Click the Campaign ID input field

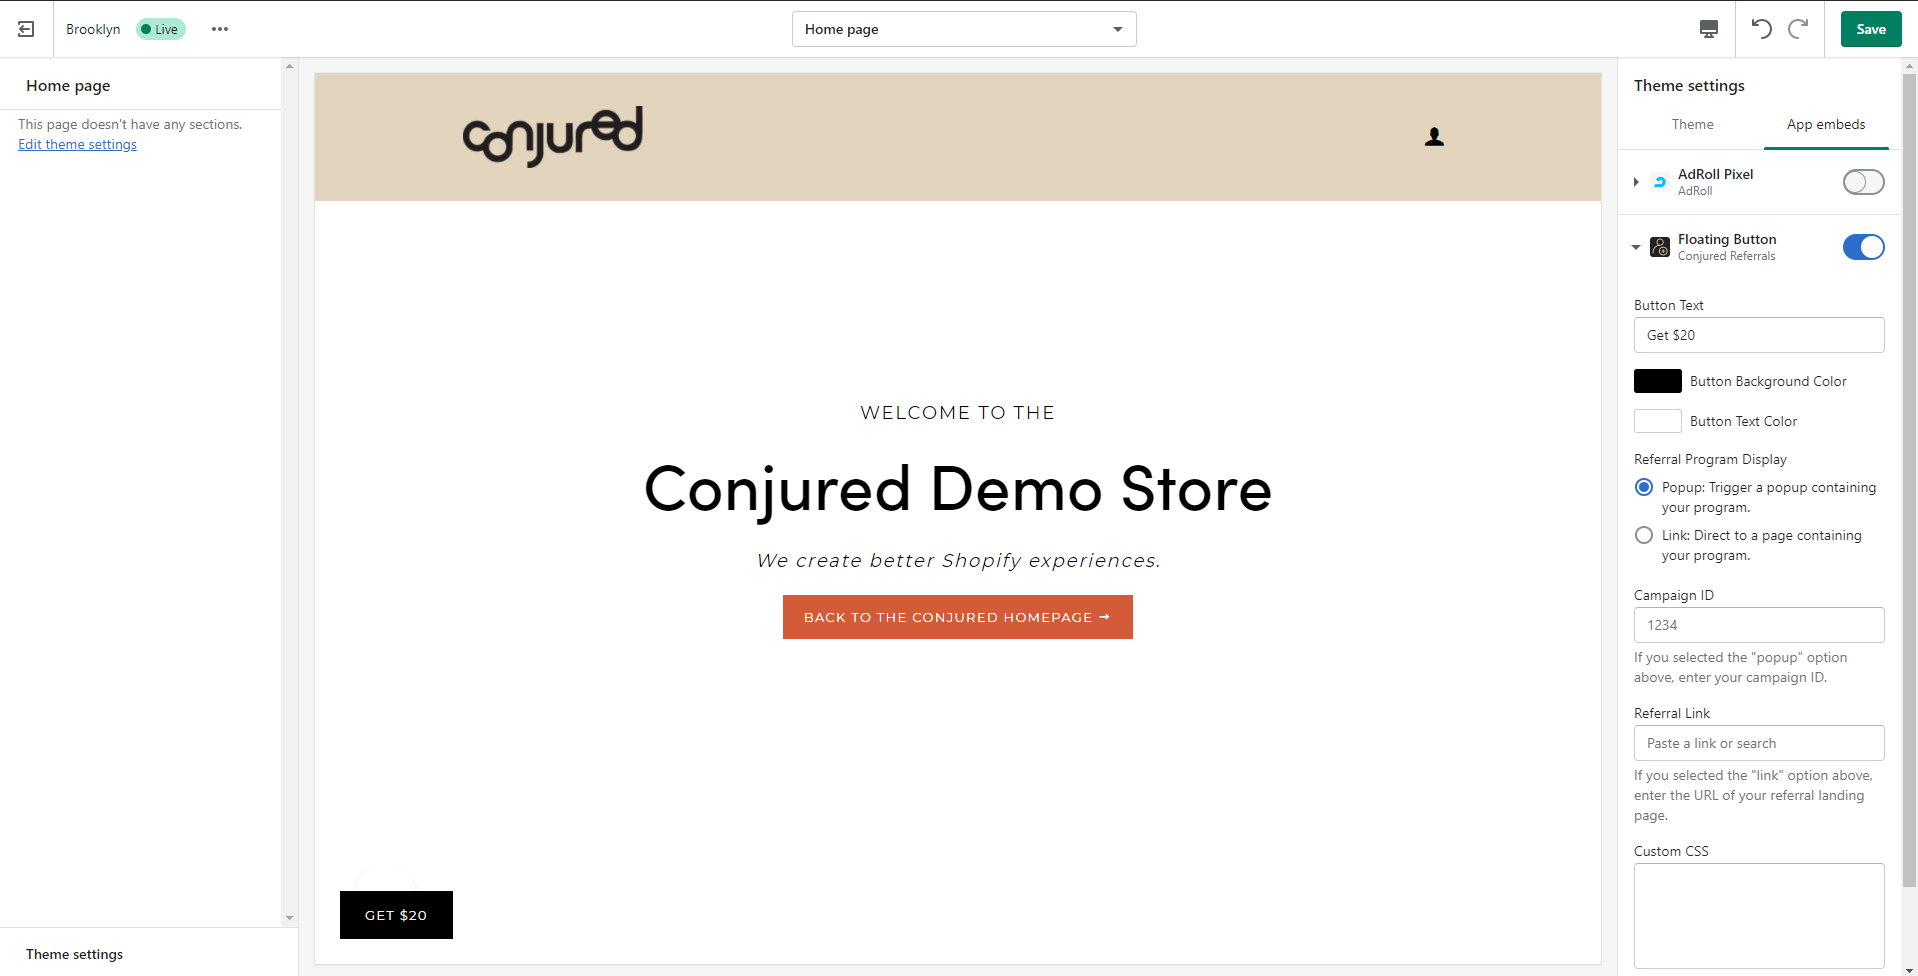coord(1758,625)
